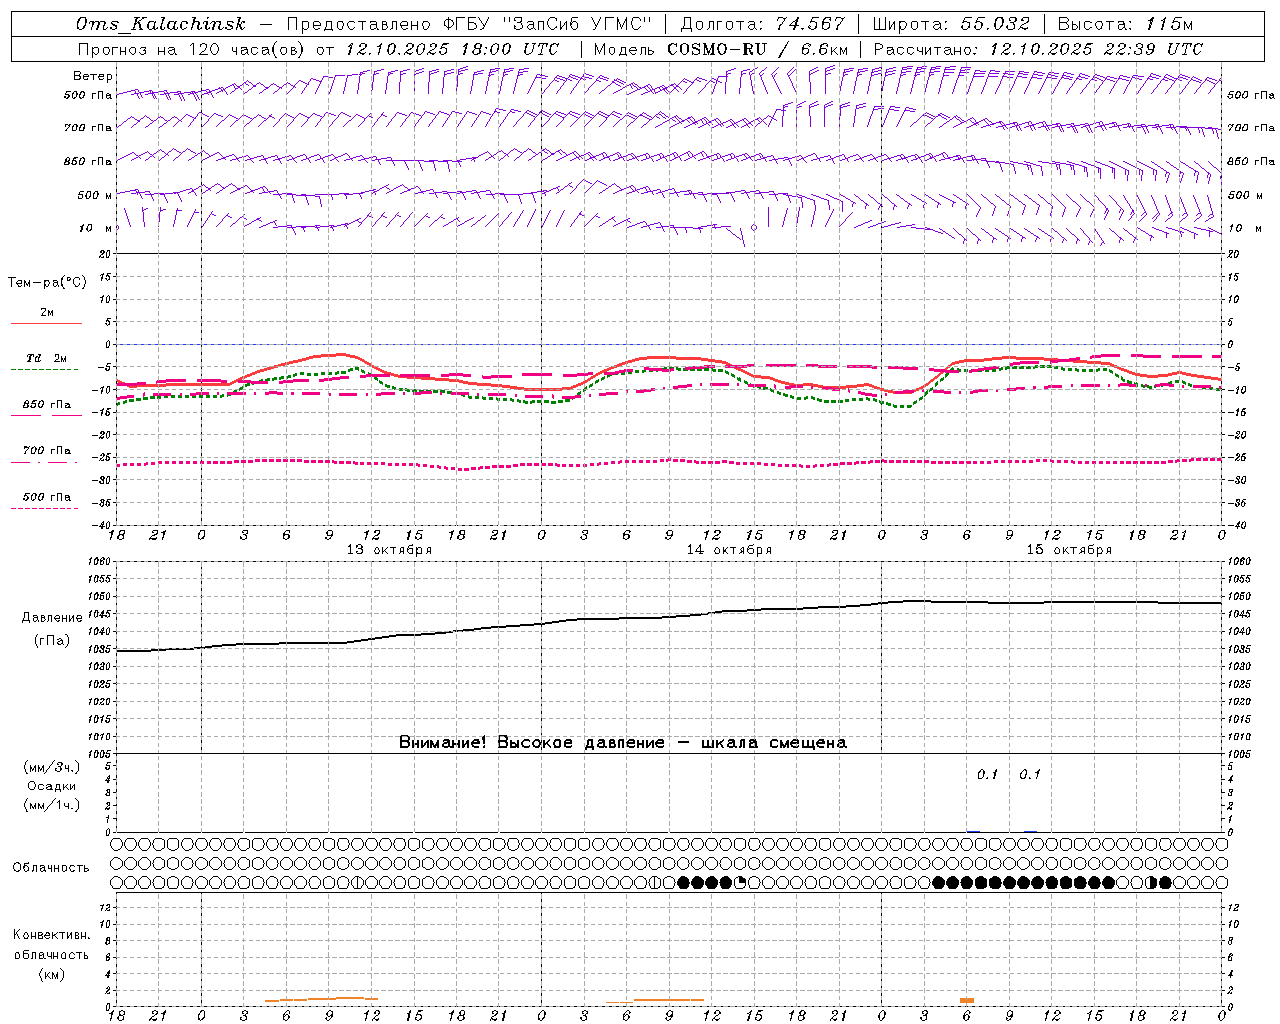1280x1024 pixels.
Task: Click 'Внимание! Высокое давление — шкала смещена' warning
Action: point(623,742)
